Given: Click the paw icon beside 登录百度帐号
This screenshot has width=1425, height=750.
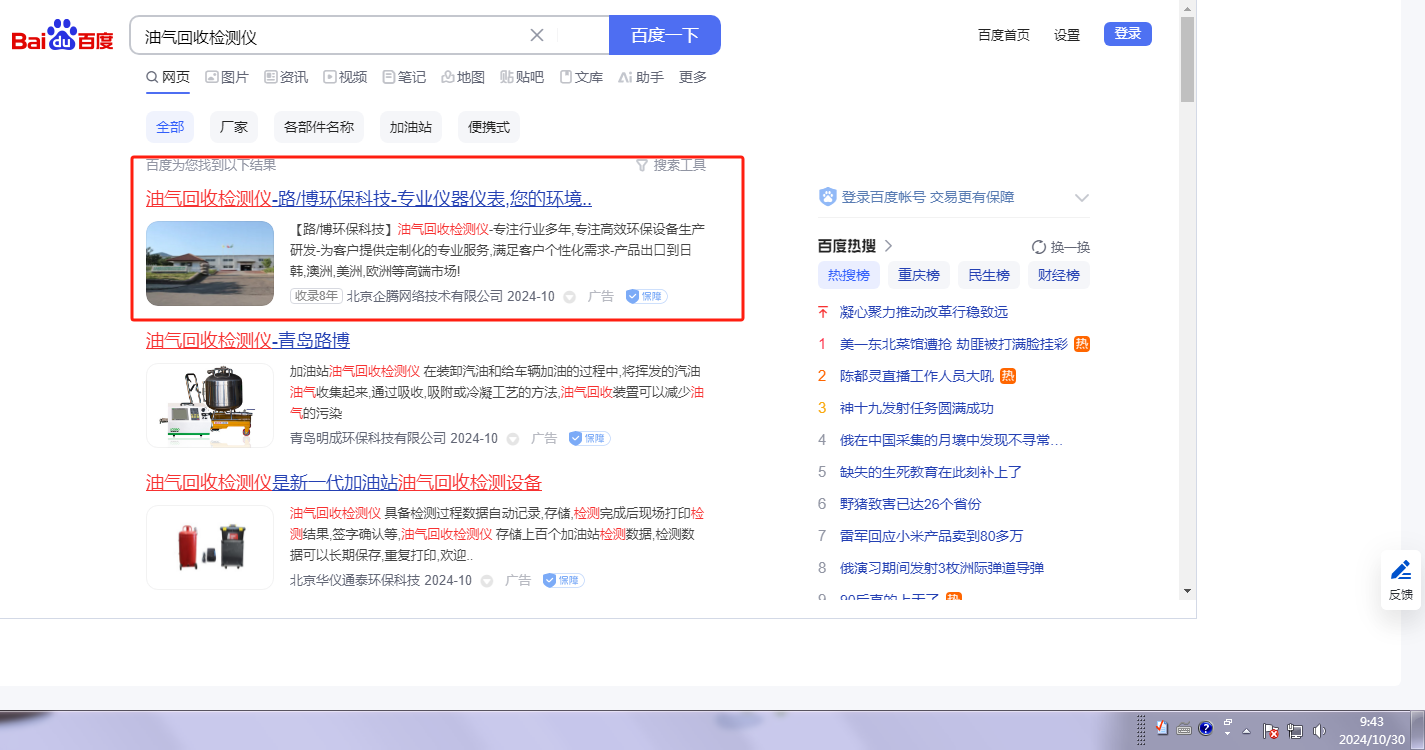Looking at the screenshot, I should 827,197.
